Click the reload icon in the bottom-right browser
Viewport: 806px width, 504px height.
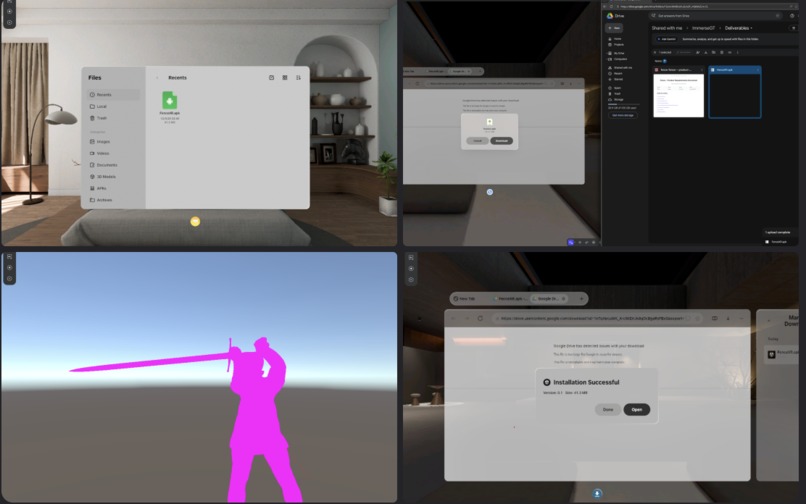(480, 318)
